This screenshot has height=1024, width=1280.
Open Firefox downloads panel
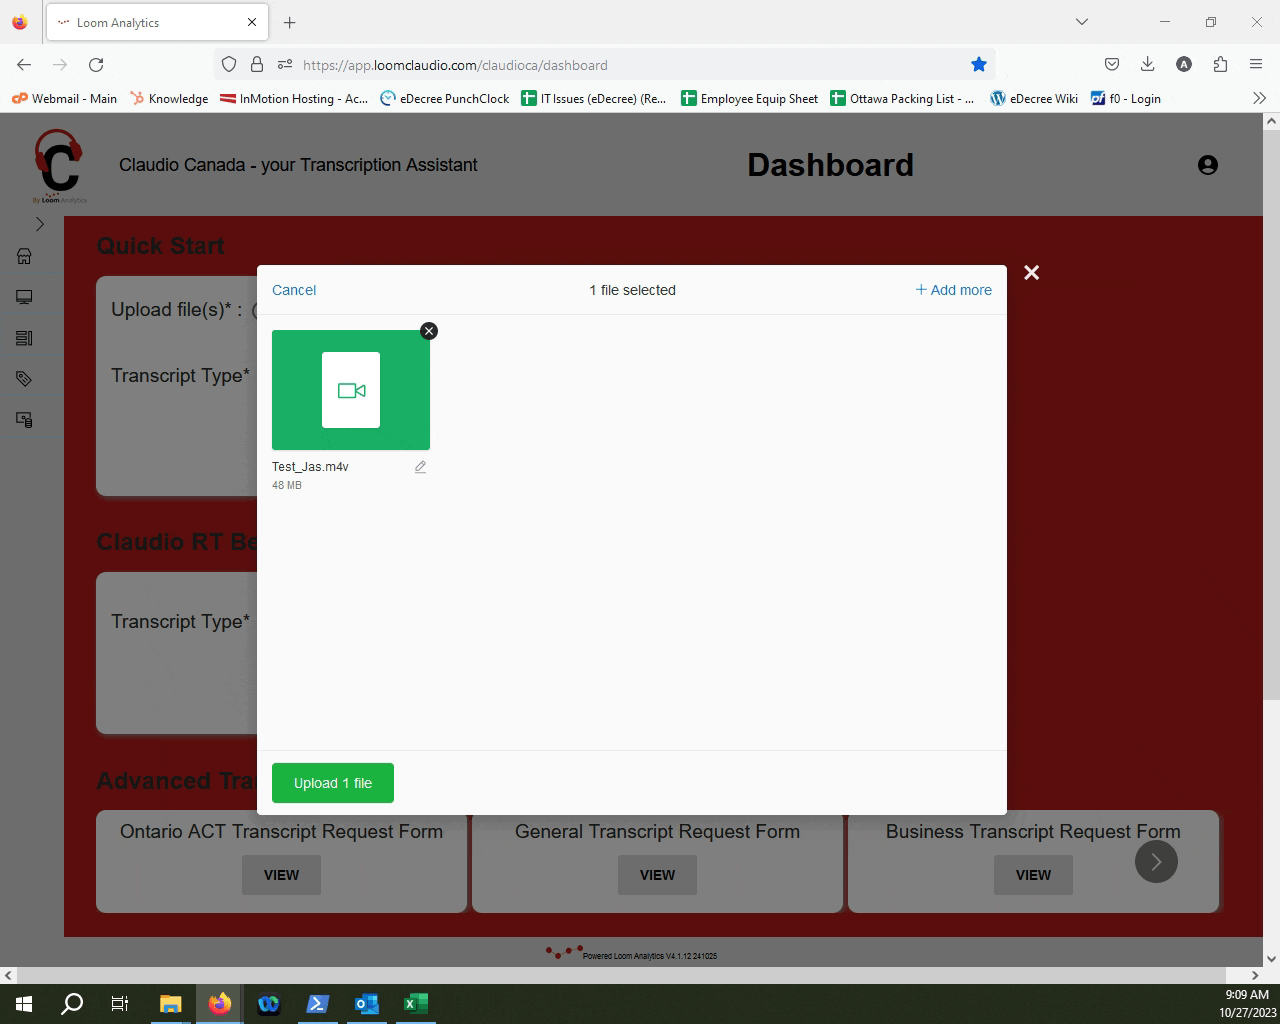1148,64
